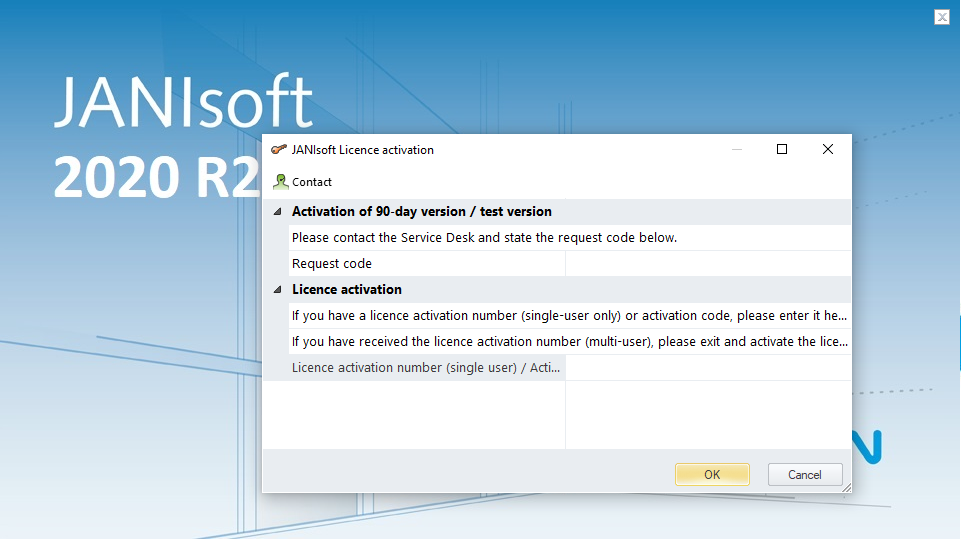961x540 pixels.
Task: Close the Licence activation dialog
Action: click(827, 150)
